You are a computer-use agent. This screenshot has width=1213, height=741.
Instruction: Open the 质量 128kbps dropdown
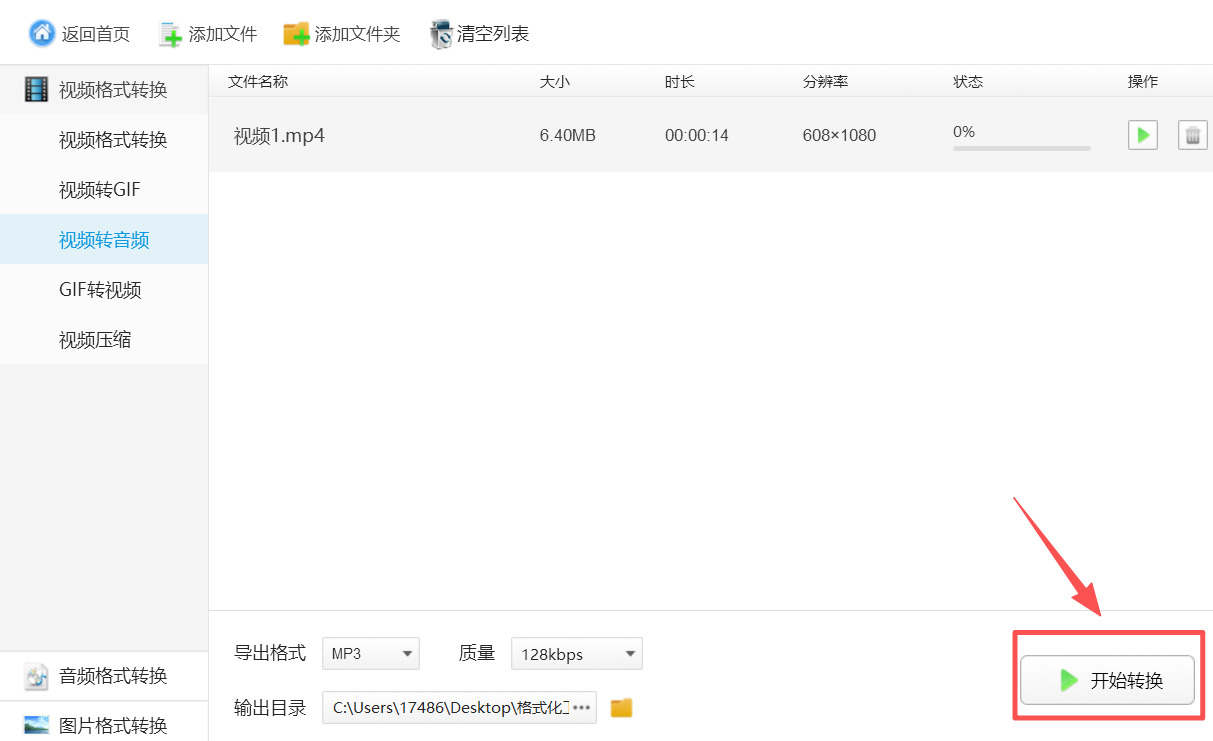577,654
